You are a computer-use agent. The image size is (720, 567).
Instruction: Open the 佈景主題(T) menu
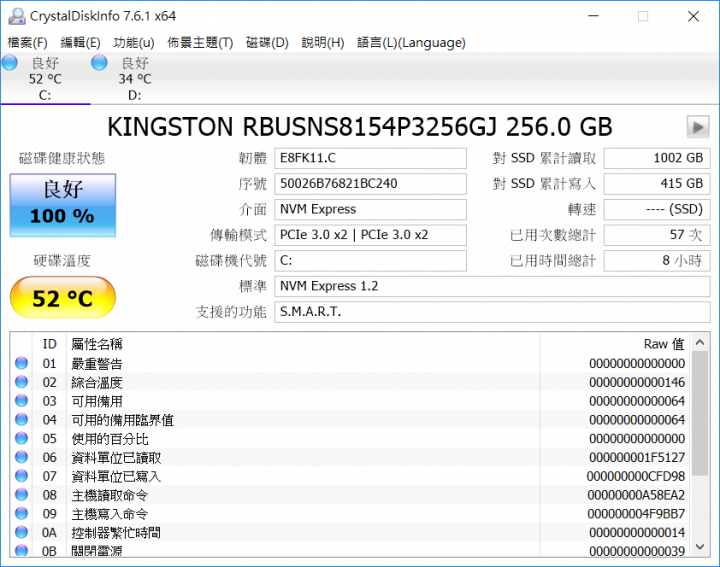pyautogui.click(x=200, y=43)
